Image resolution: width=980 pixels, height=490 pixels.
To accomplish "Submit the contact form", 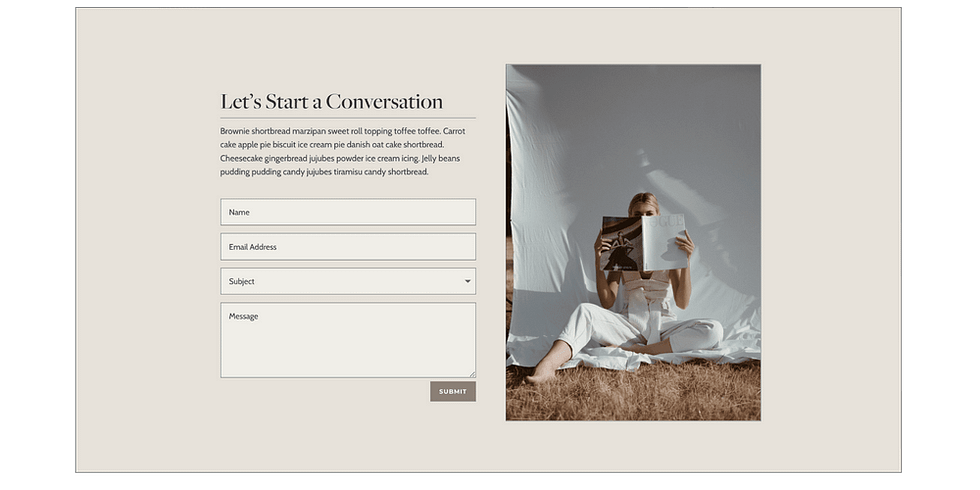I will coord(452,392).
